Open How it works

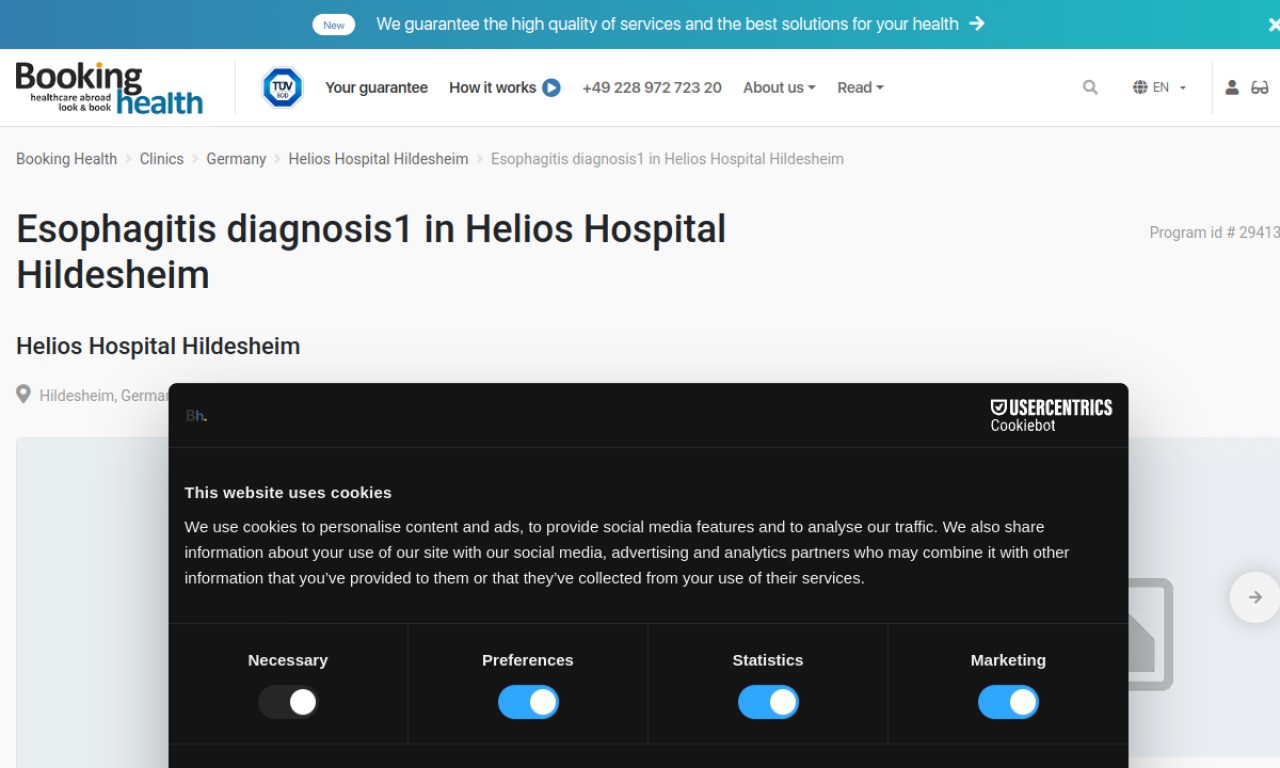493,88
